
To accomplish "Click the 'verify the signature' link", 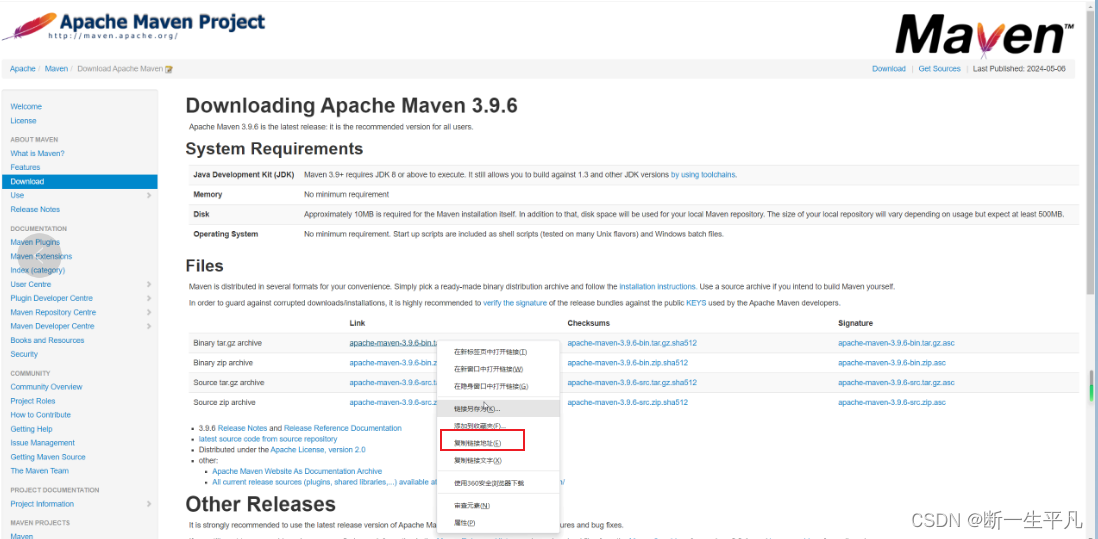I will click(x=515, y=303).
